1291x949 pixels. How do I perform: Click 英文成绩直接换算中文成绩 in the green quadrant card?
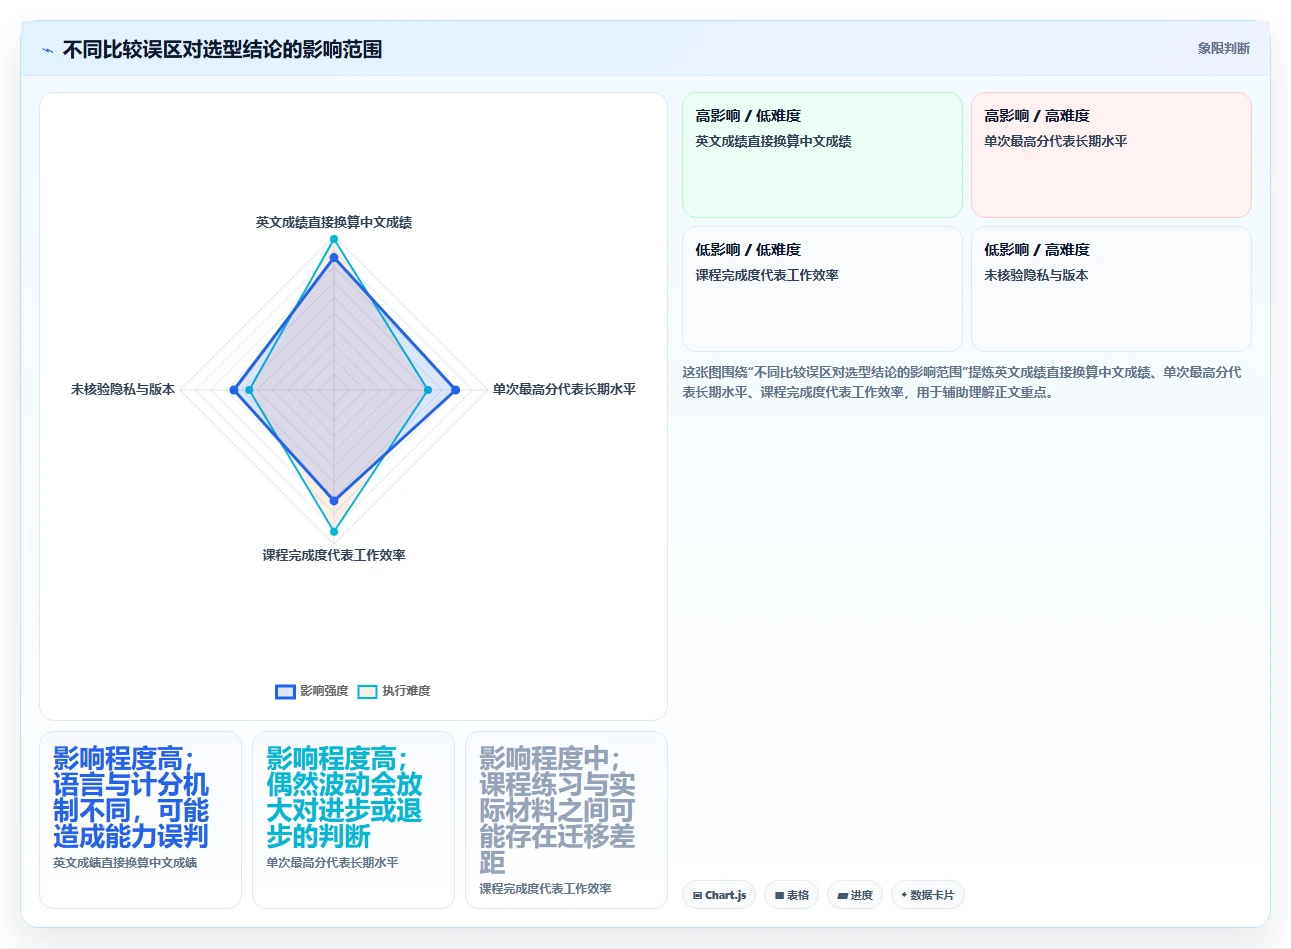pos(774,141)
